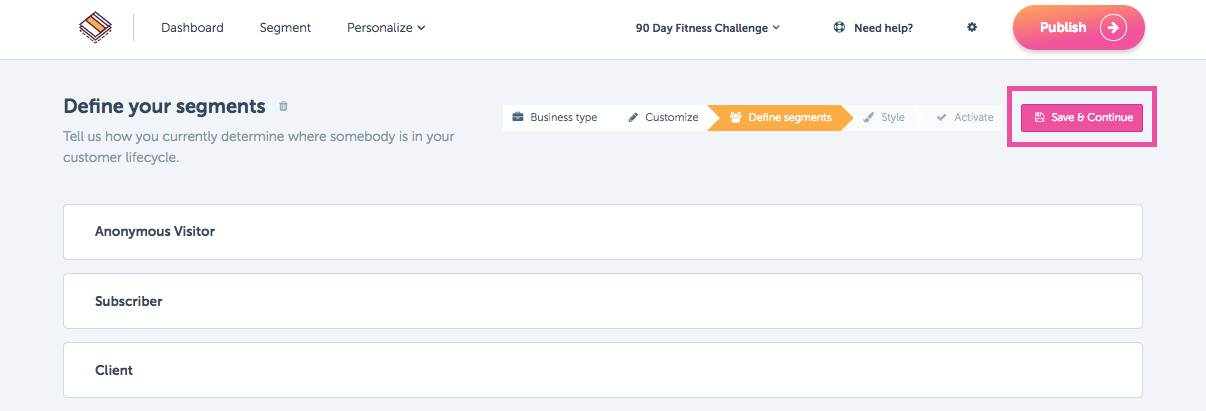Click the app logo icon
The height and width of the screenshot is (411, 1206).
[x=95, y=27]
